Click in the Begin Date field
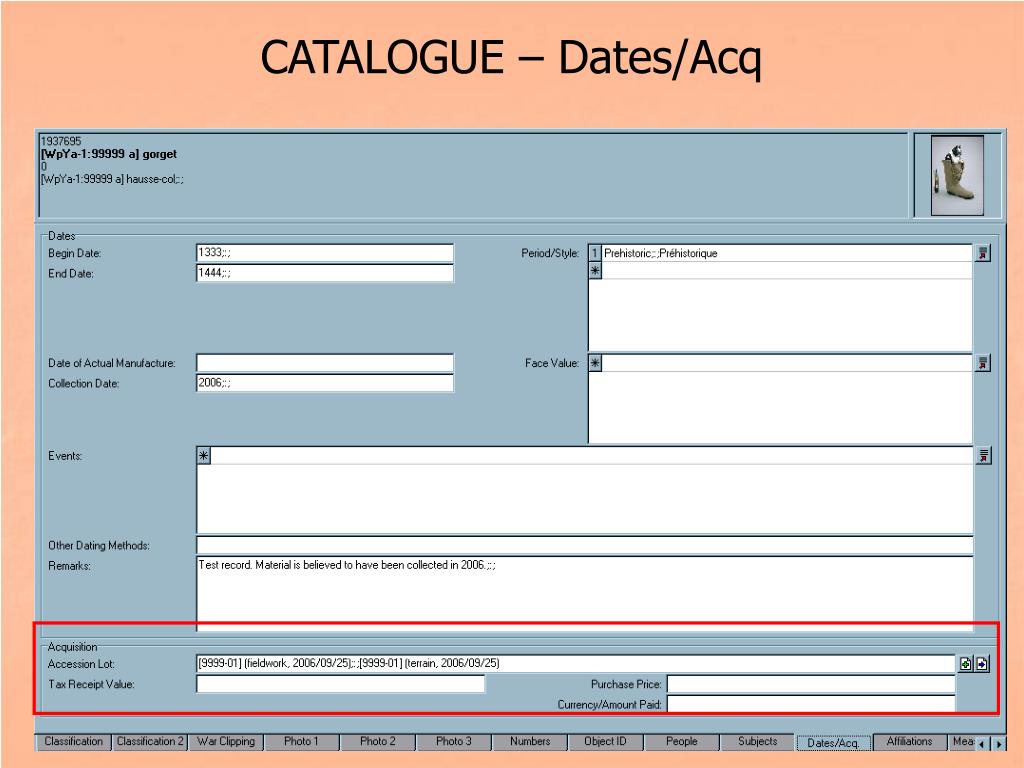Image resolution: width=1024 pixels, height=768 pixels. click(325, 253)
